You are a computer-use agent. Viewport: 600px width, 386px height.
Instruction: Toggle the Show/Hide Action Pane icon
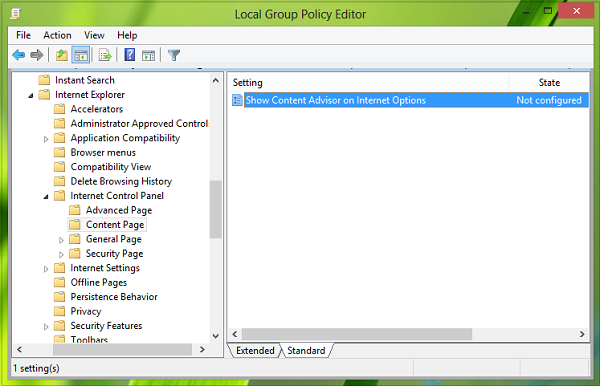(x=148, y=55)
